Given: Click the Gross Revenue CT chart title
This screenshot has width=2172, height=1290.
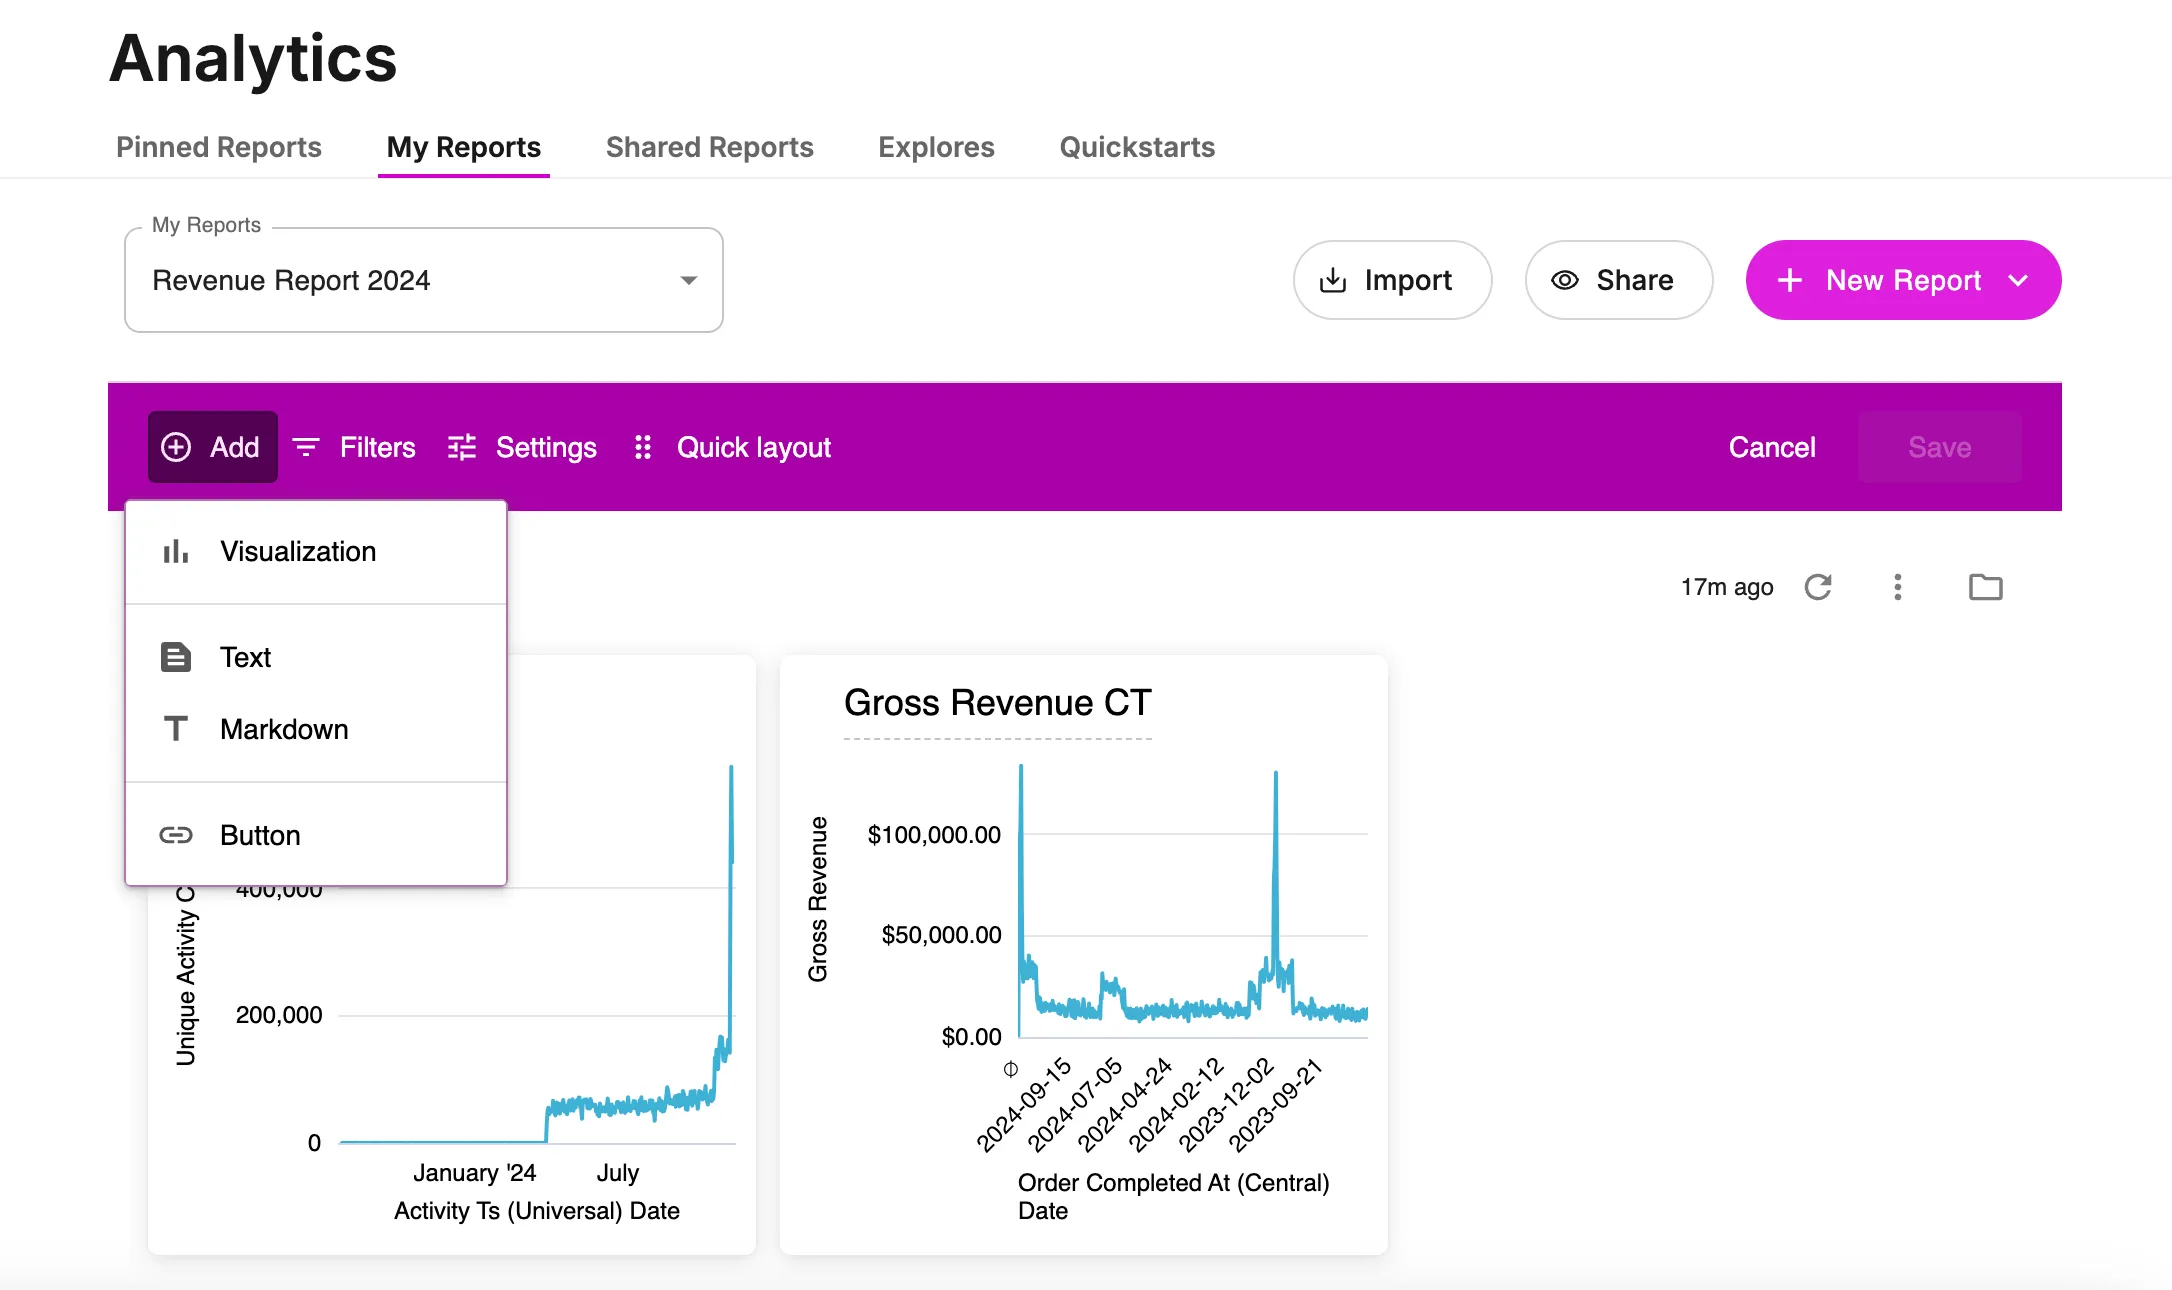Looking at the screenshot, I should (998, 703).
